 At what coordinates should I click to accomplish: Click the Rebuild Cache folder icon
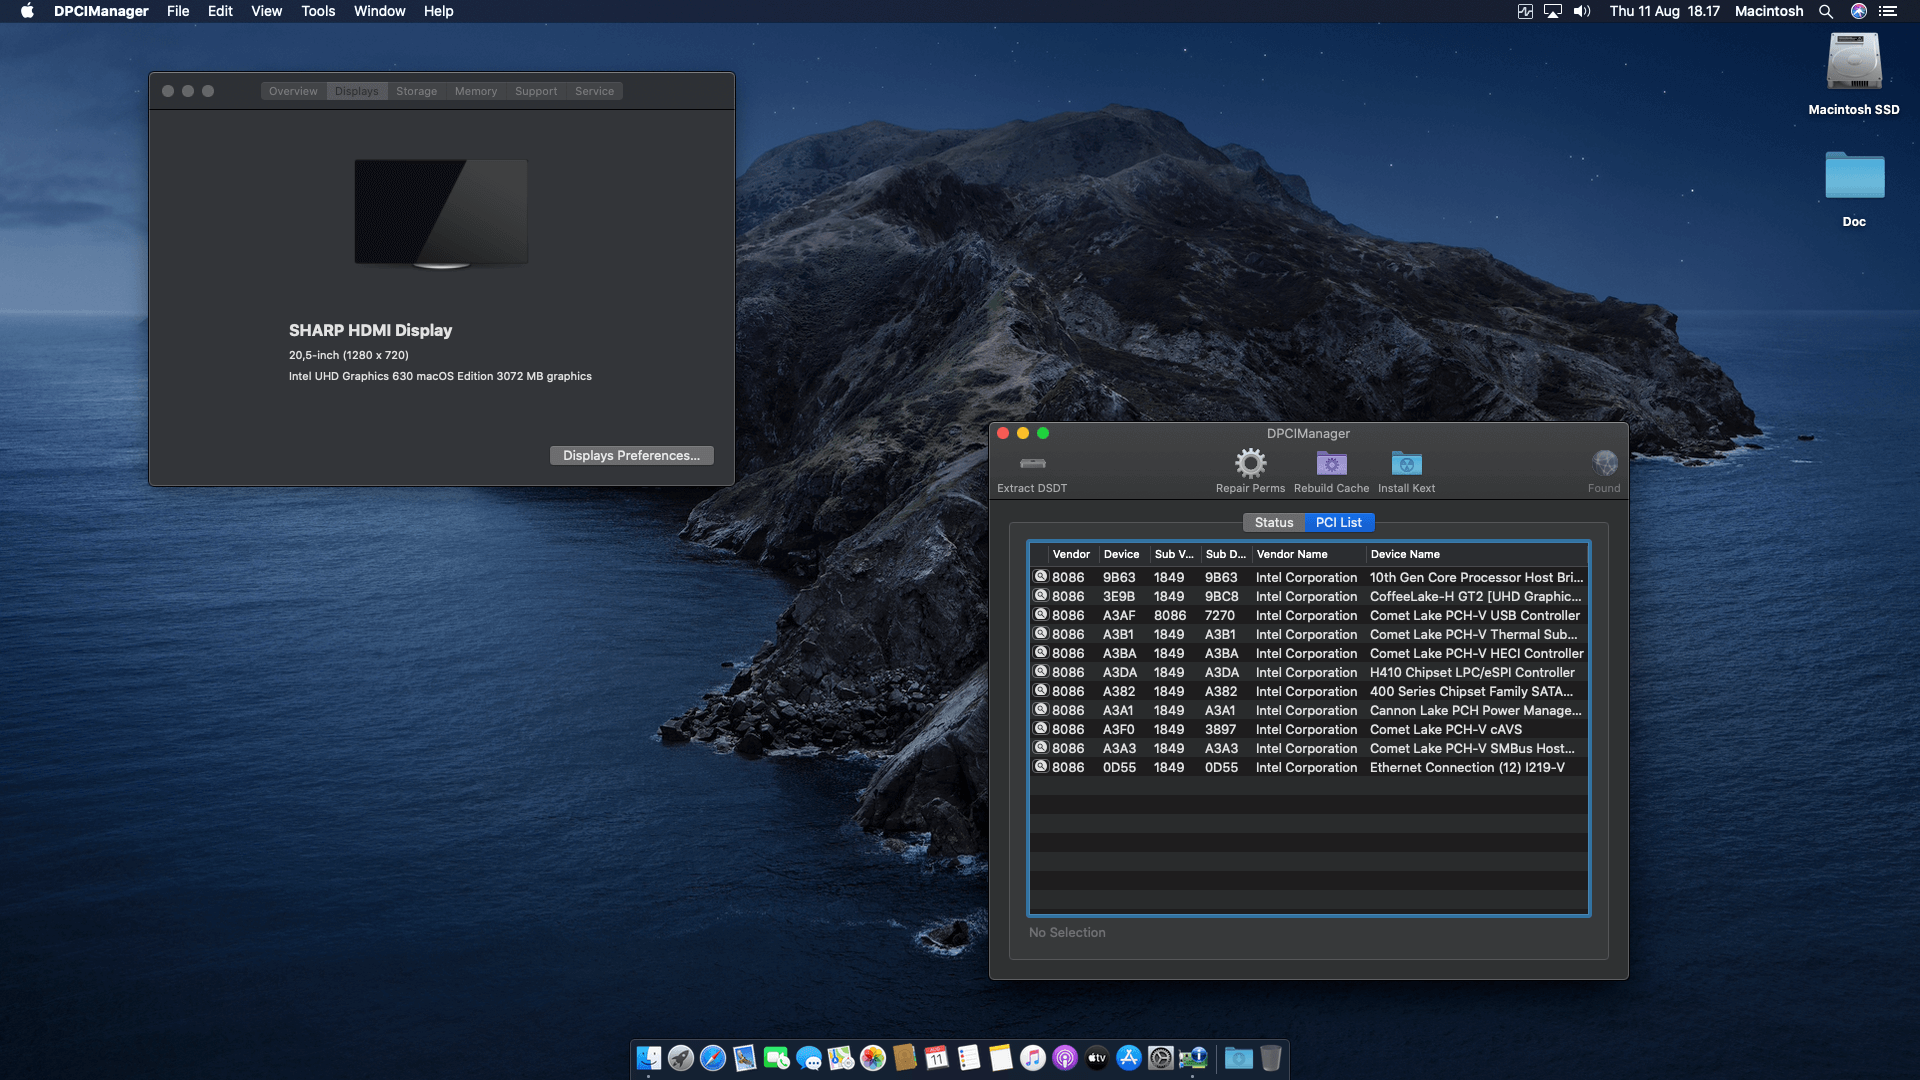coord(1330,463)
